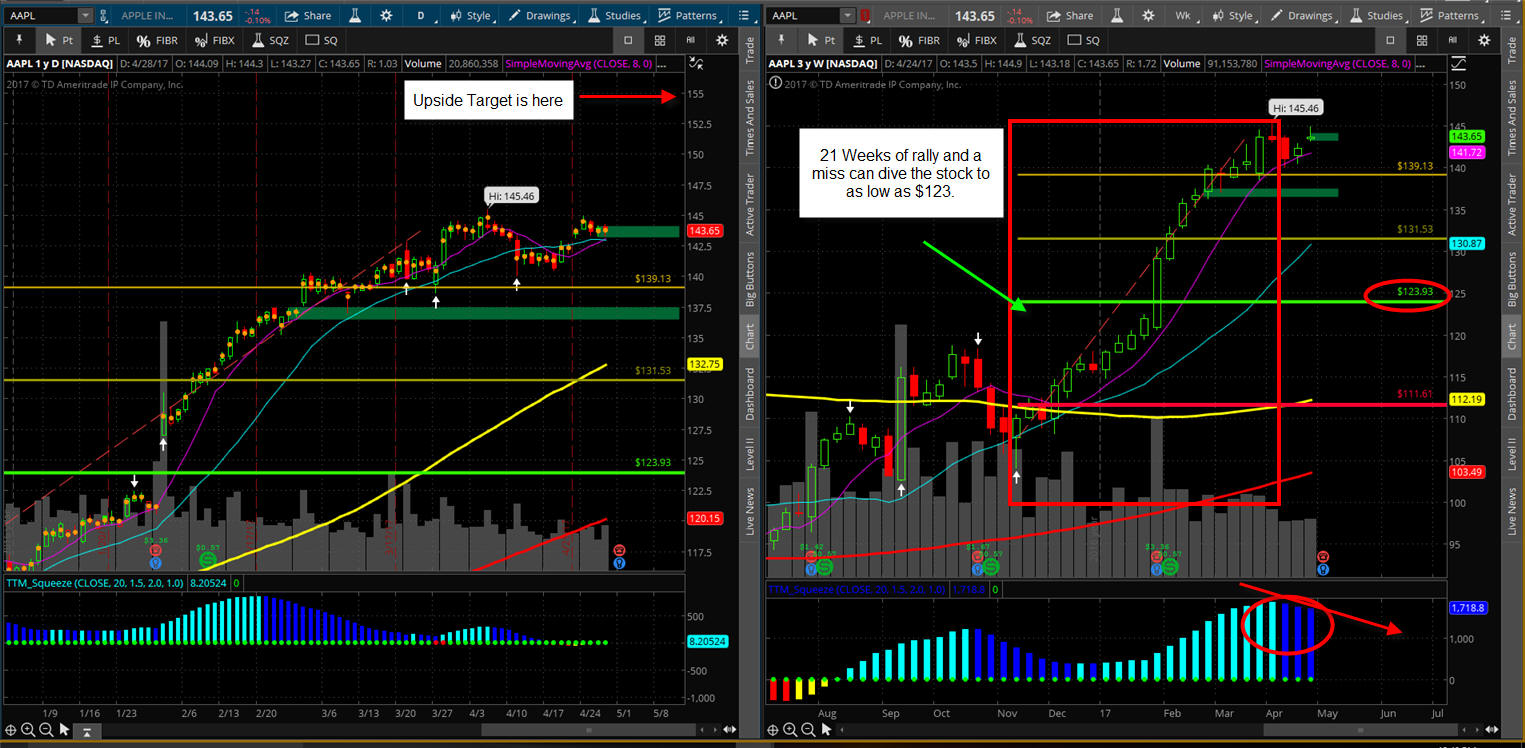Open the Trade tab on the left chart sidebar
The image size is (1525, 748).
tap(750, 48)
